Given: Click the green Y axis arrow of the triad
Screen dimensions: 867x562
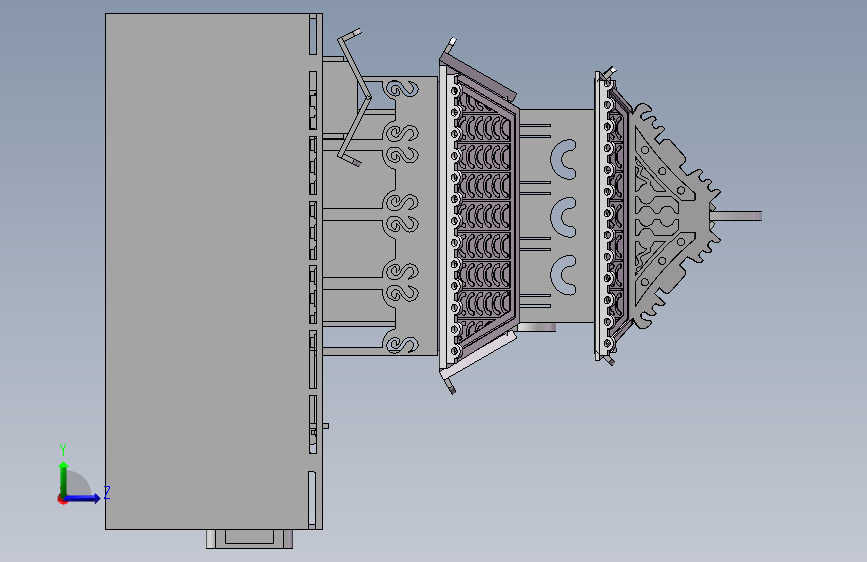Looking at the screenshot, I should (64, 478).
